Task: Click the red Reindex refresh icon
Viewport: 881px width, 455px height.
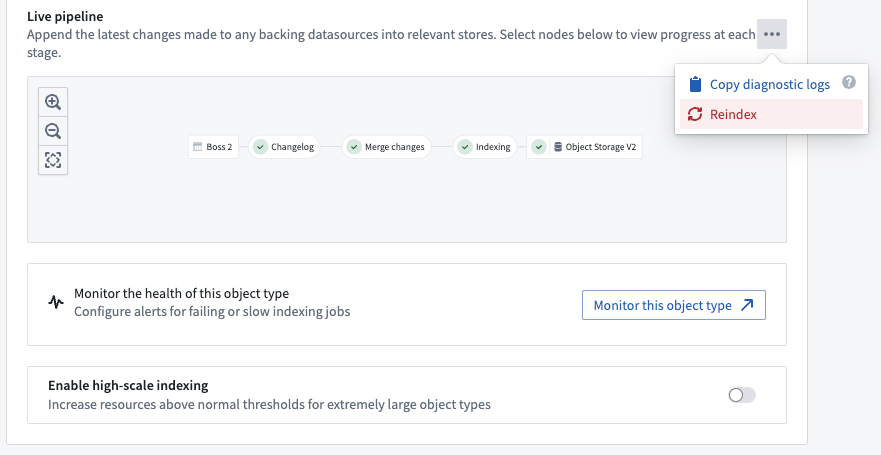Action: tap(694, 114)
